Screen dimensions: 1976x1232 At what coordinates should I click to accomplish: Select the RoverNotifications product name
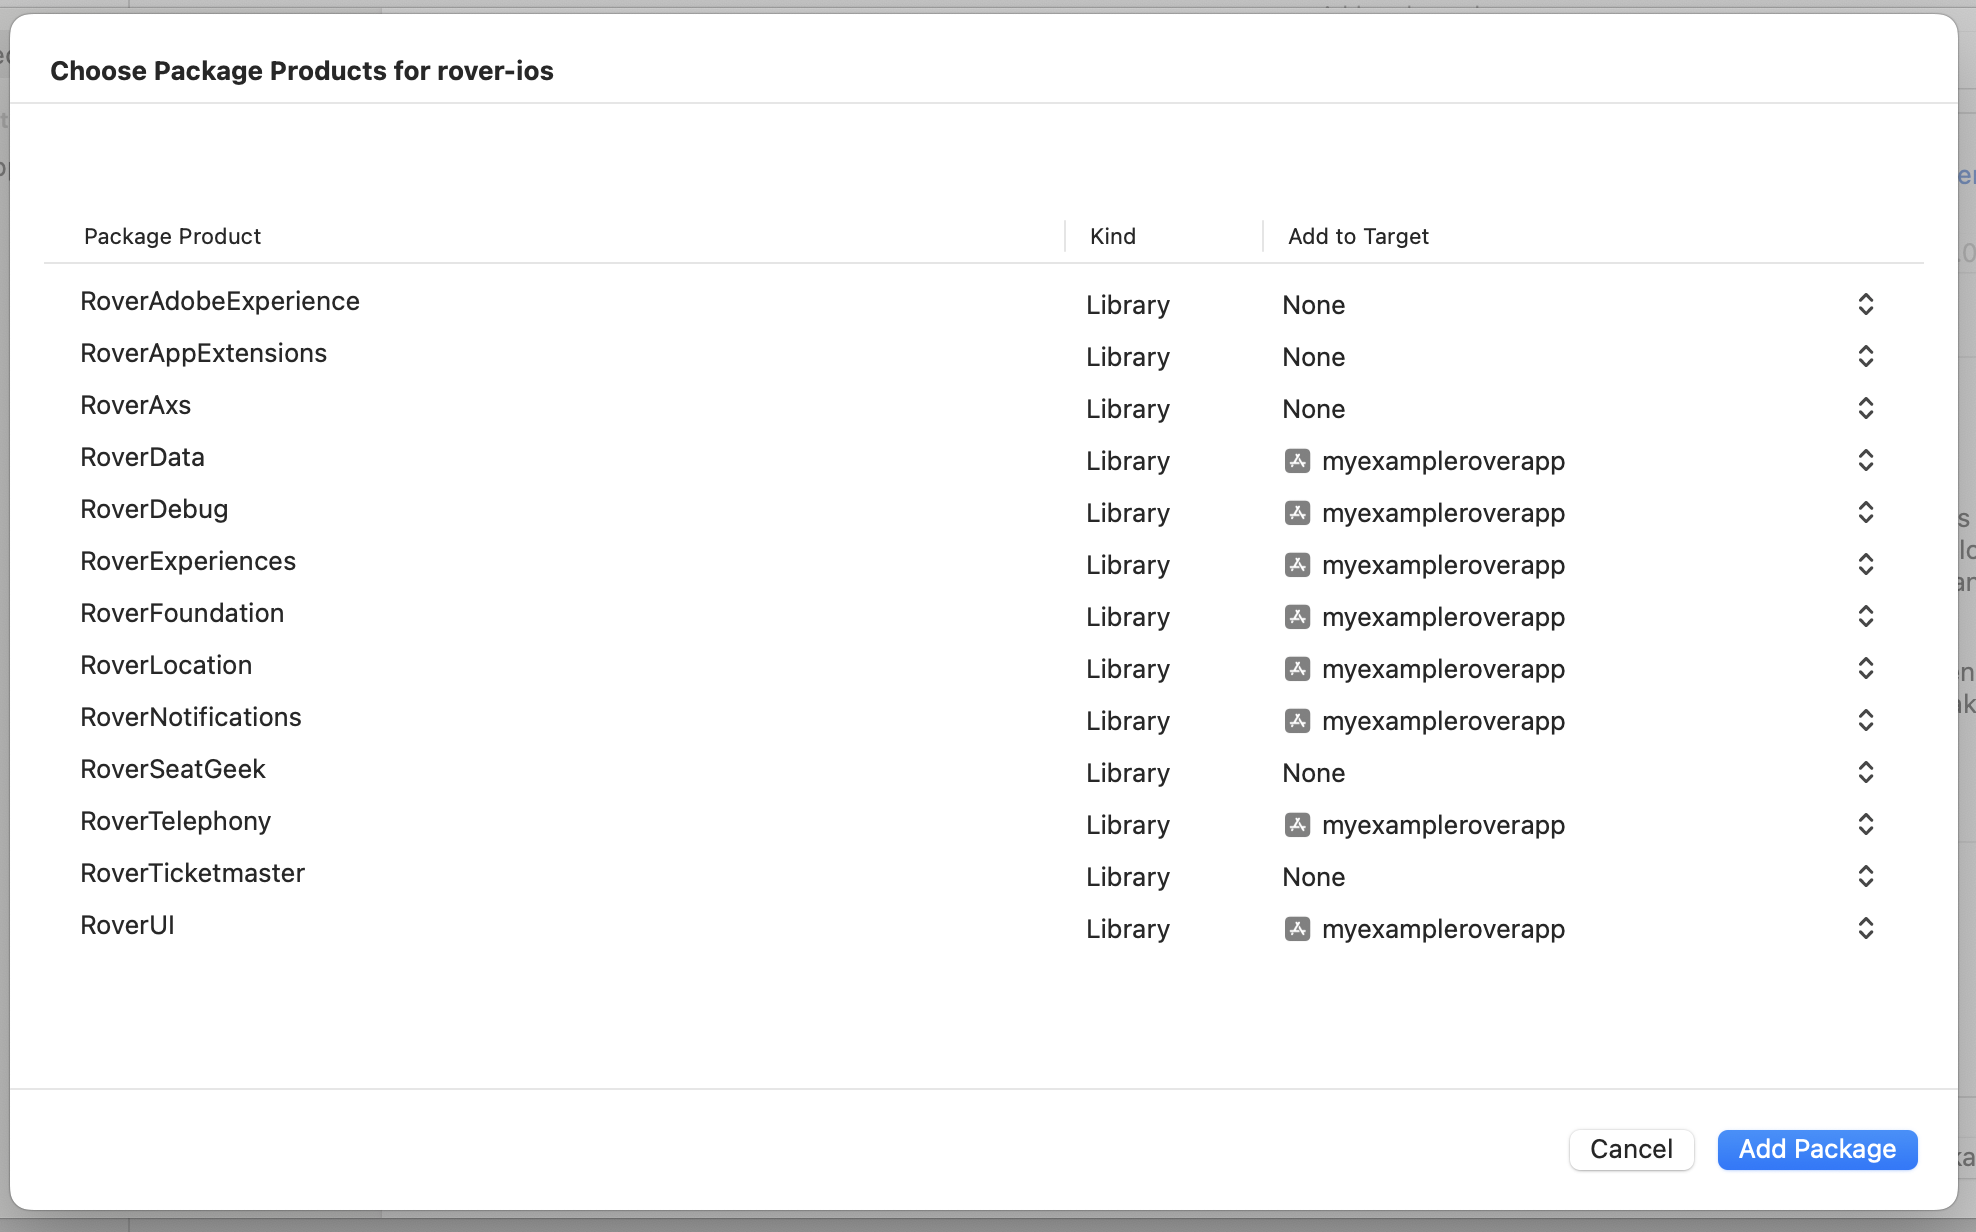click(x=191, y=717)
